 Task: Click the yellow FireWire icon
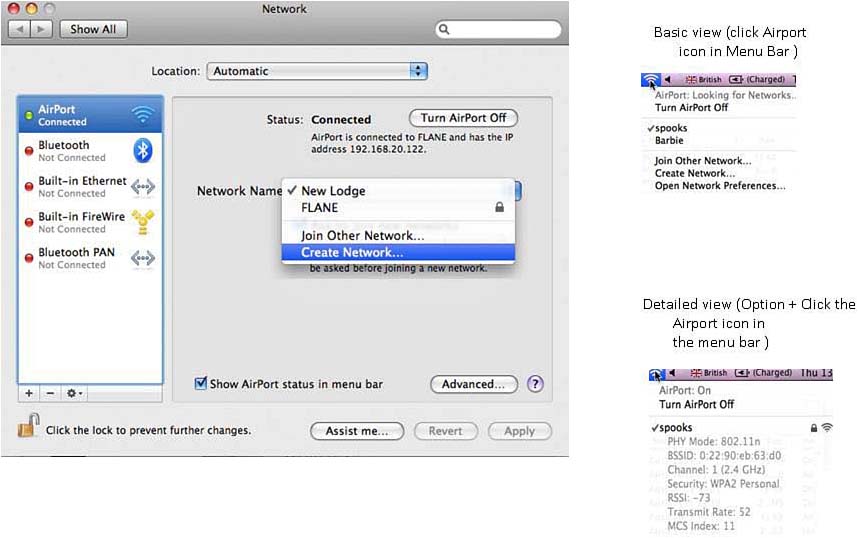143,222
